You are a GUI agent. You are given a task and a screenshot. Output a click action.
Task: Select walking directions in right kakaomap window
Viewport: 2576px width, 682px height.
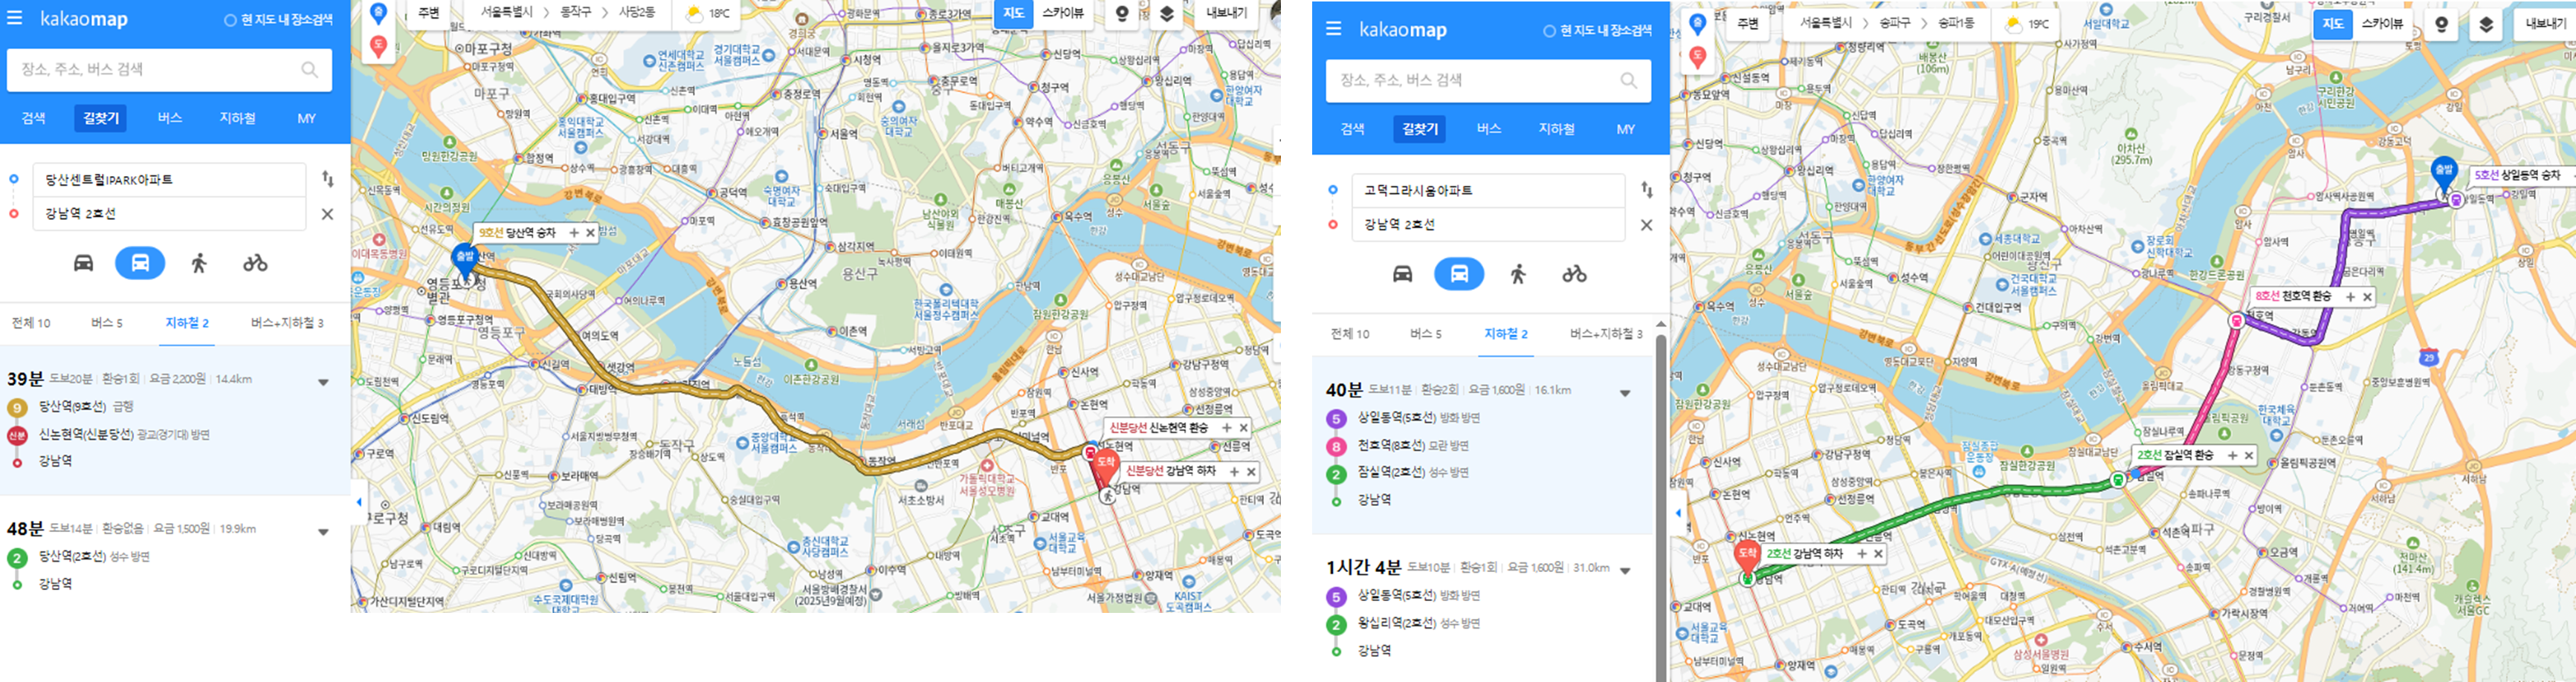coord(1518,274)
